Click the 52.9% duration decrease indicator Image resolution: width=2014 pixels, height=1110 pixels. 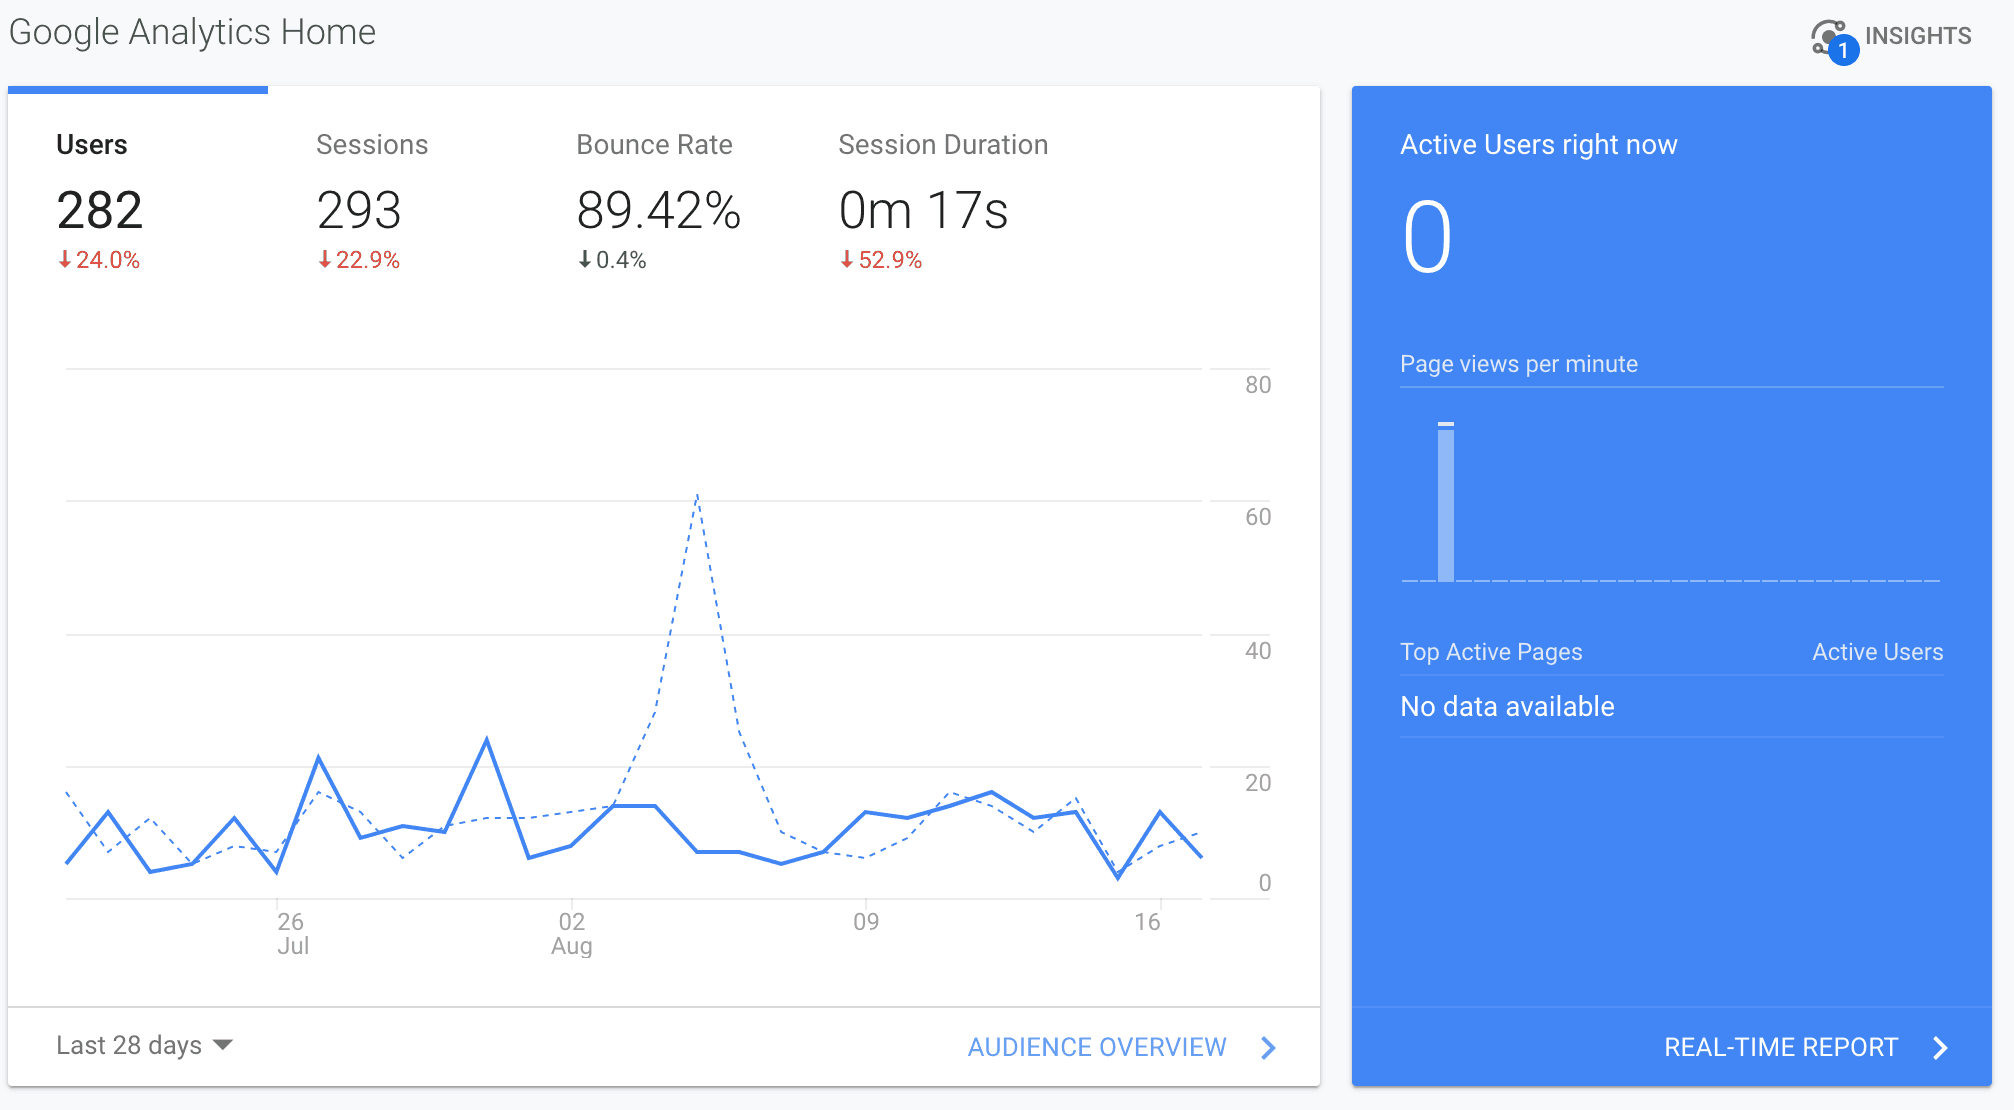881,260
